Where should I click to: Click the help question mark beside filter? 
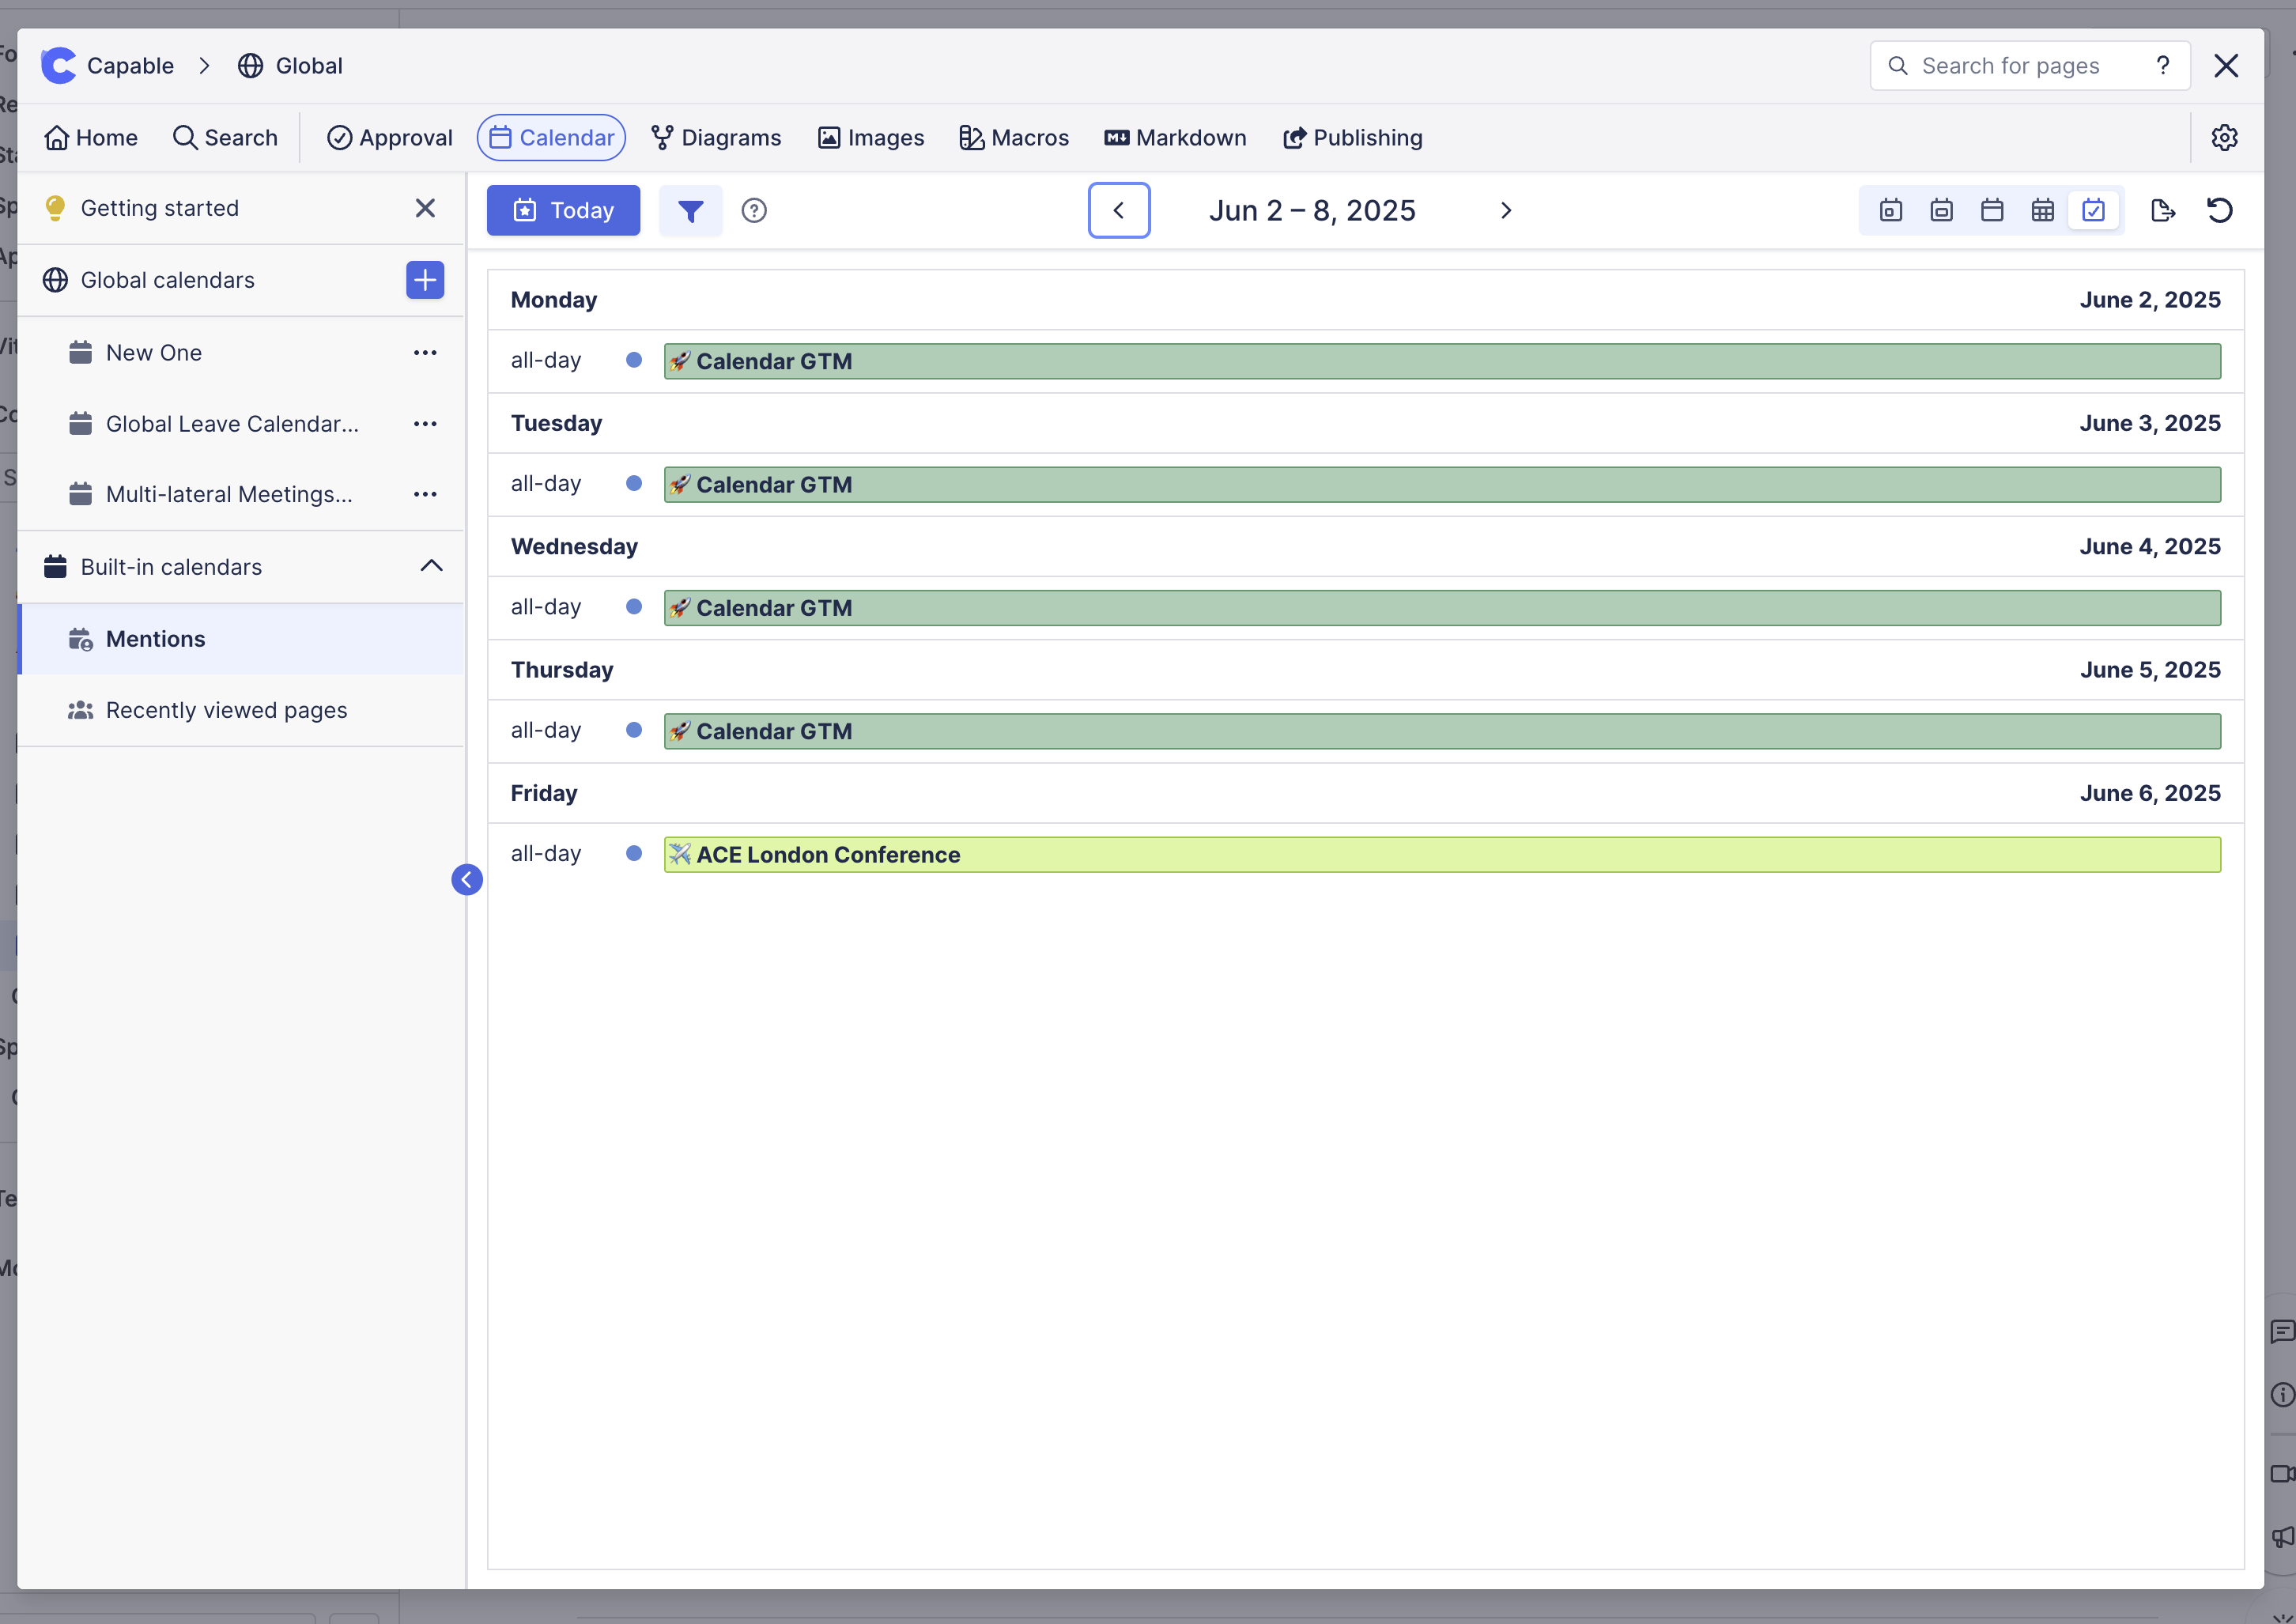point(754,210)
